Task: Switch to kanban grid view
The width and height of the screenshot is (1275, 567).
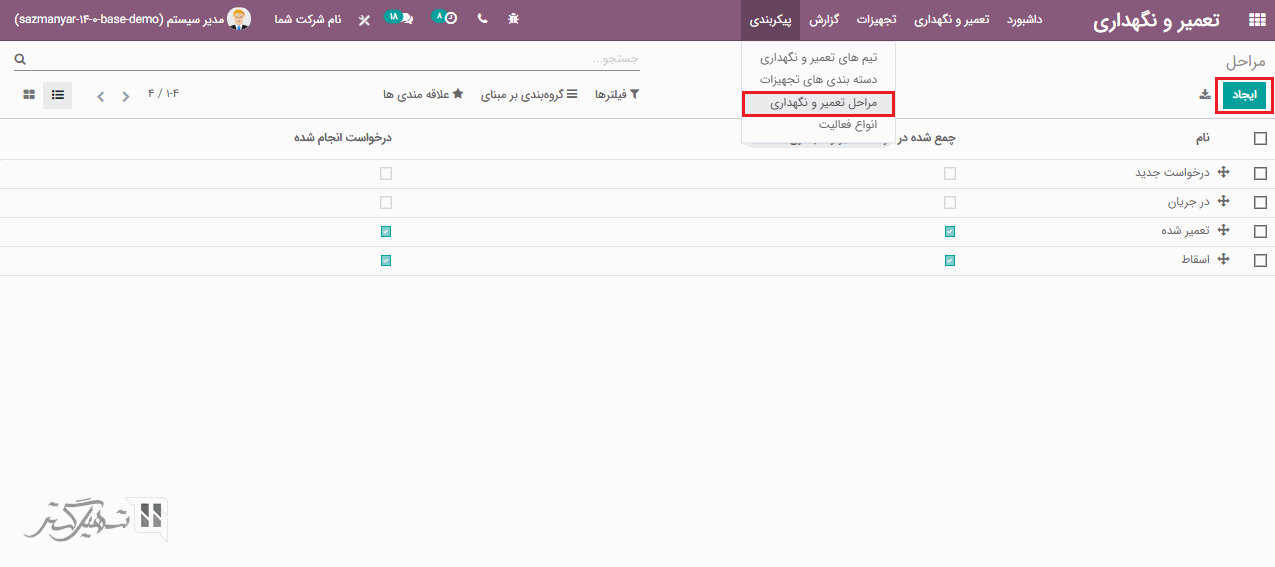Action: point(29,95)
